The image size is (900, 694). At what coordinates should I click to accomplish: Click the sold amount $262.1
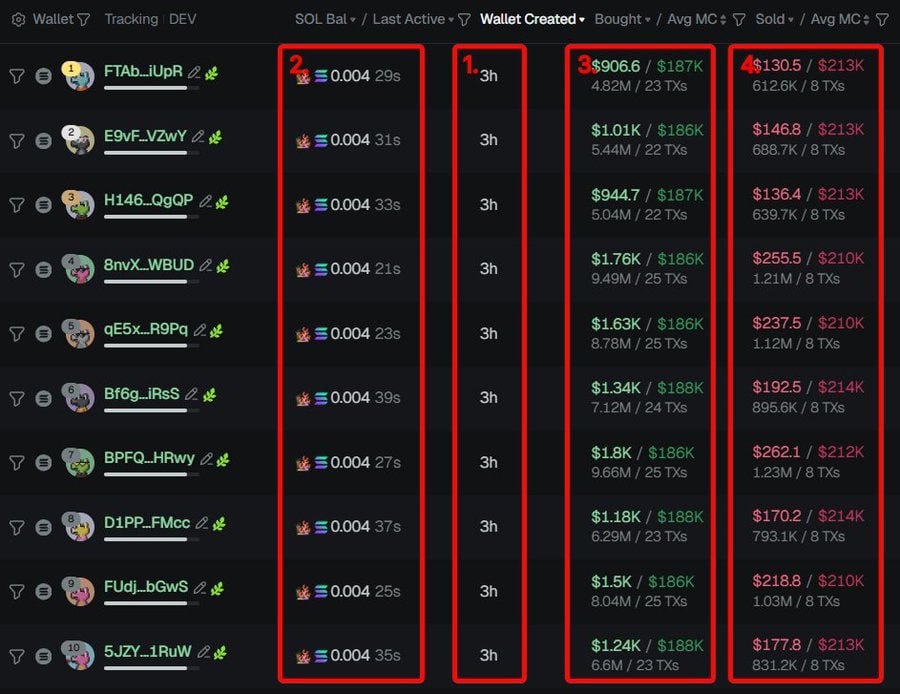tap(777, 452)
